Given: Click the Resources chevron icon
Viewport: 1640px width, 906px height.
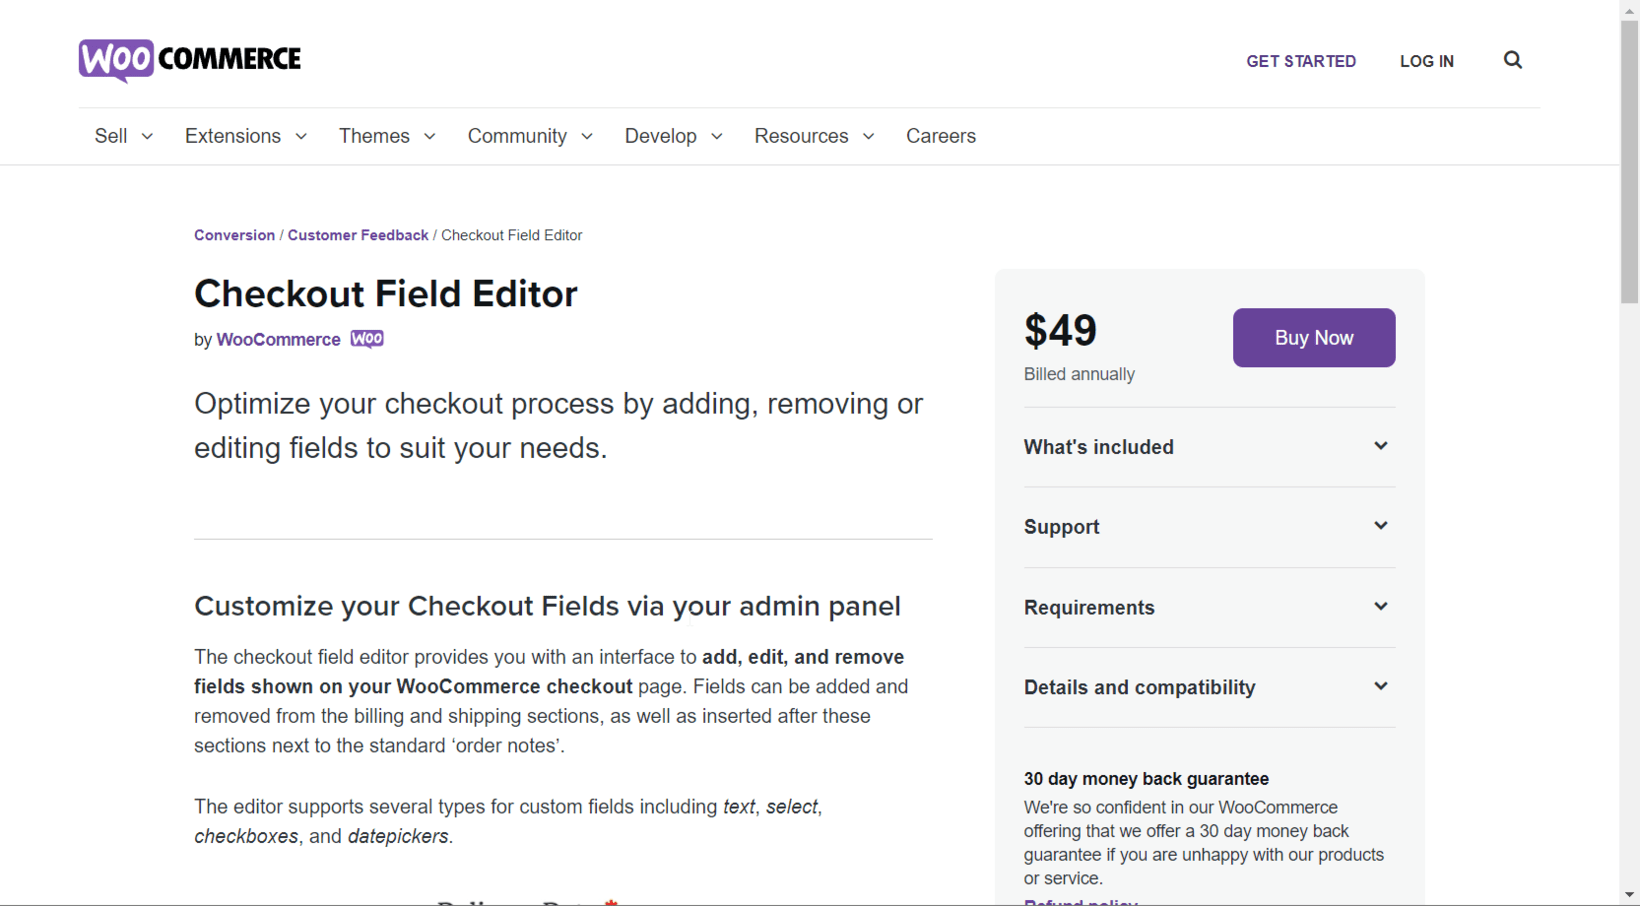Looking at the screenshot, I should 869,136.
